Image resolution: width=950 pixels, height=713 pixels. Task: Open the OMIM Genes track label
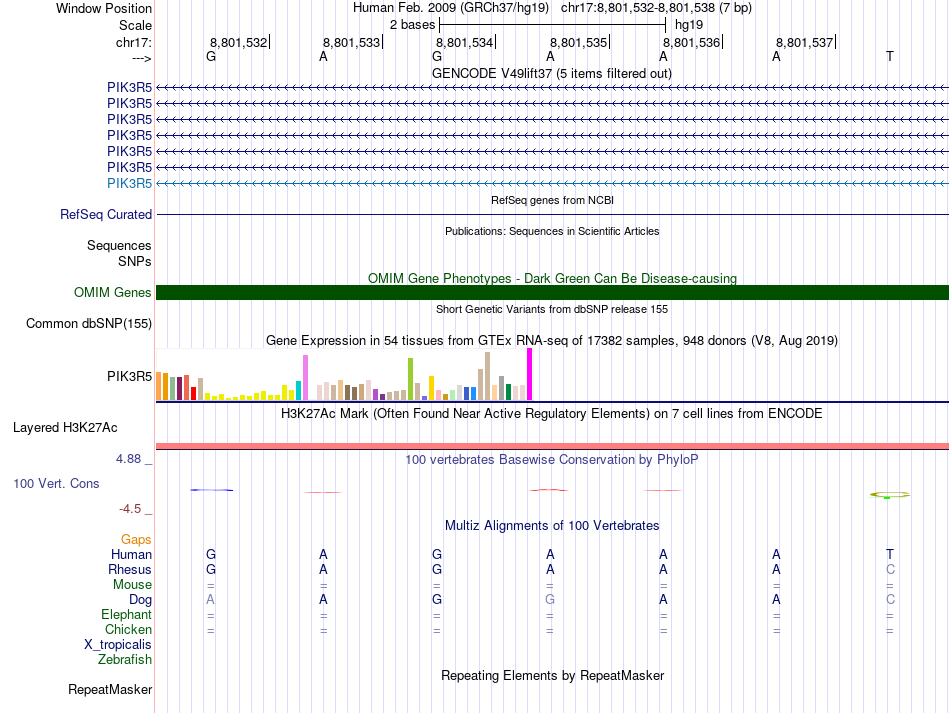point(113,293)
